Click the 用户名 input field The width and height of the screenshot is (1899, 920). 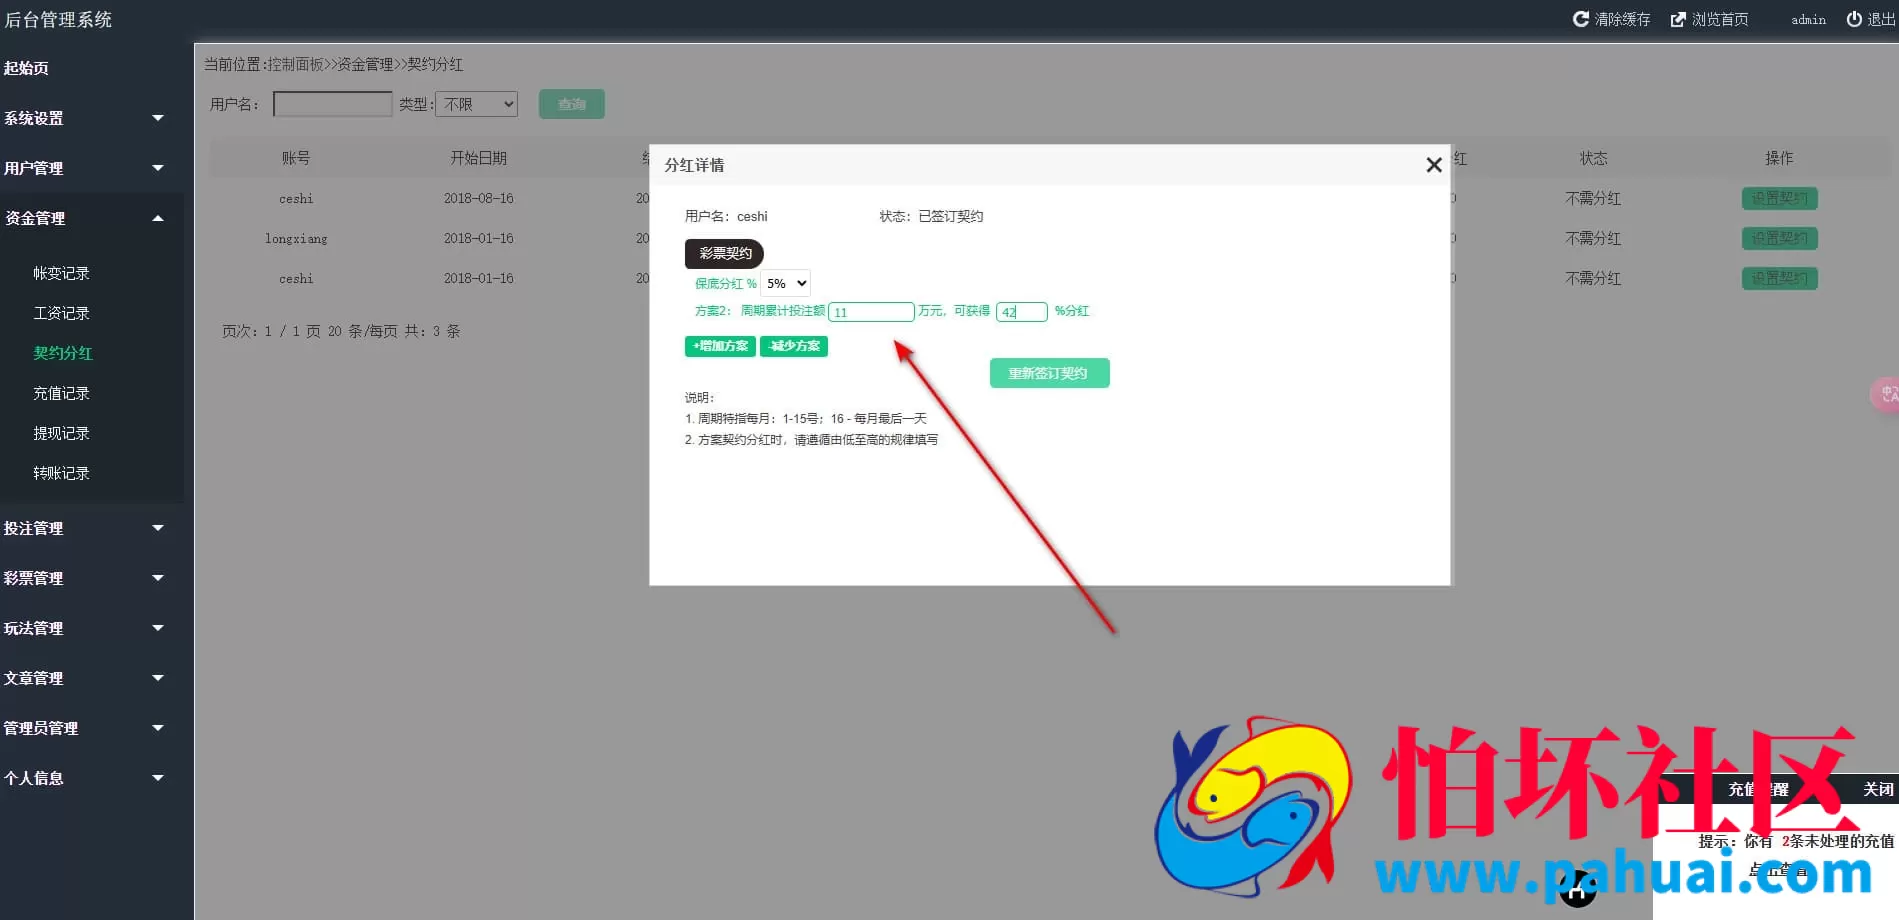click(332, 103)
